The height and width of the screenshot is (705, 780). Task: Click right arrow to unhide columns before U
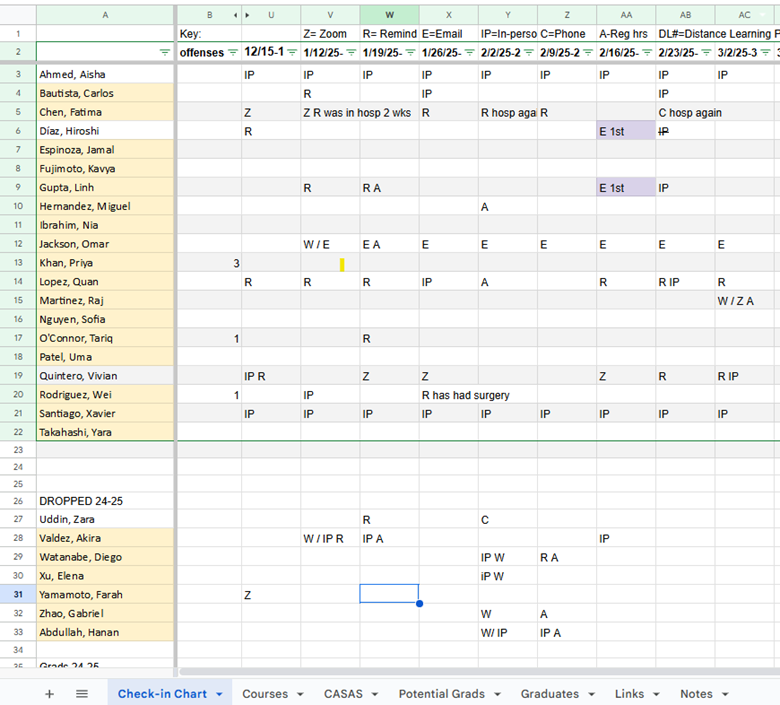[x=248, y=15]
